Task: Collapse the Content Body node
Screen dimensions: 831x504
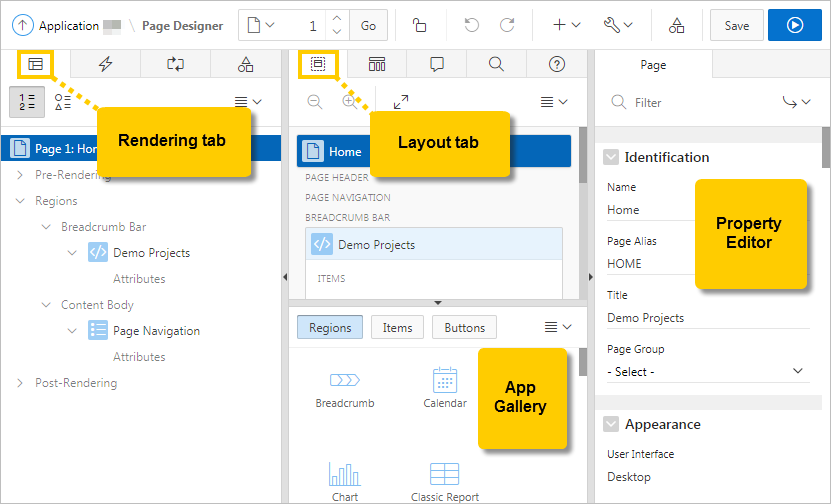Action: (46, 305)
